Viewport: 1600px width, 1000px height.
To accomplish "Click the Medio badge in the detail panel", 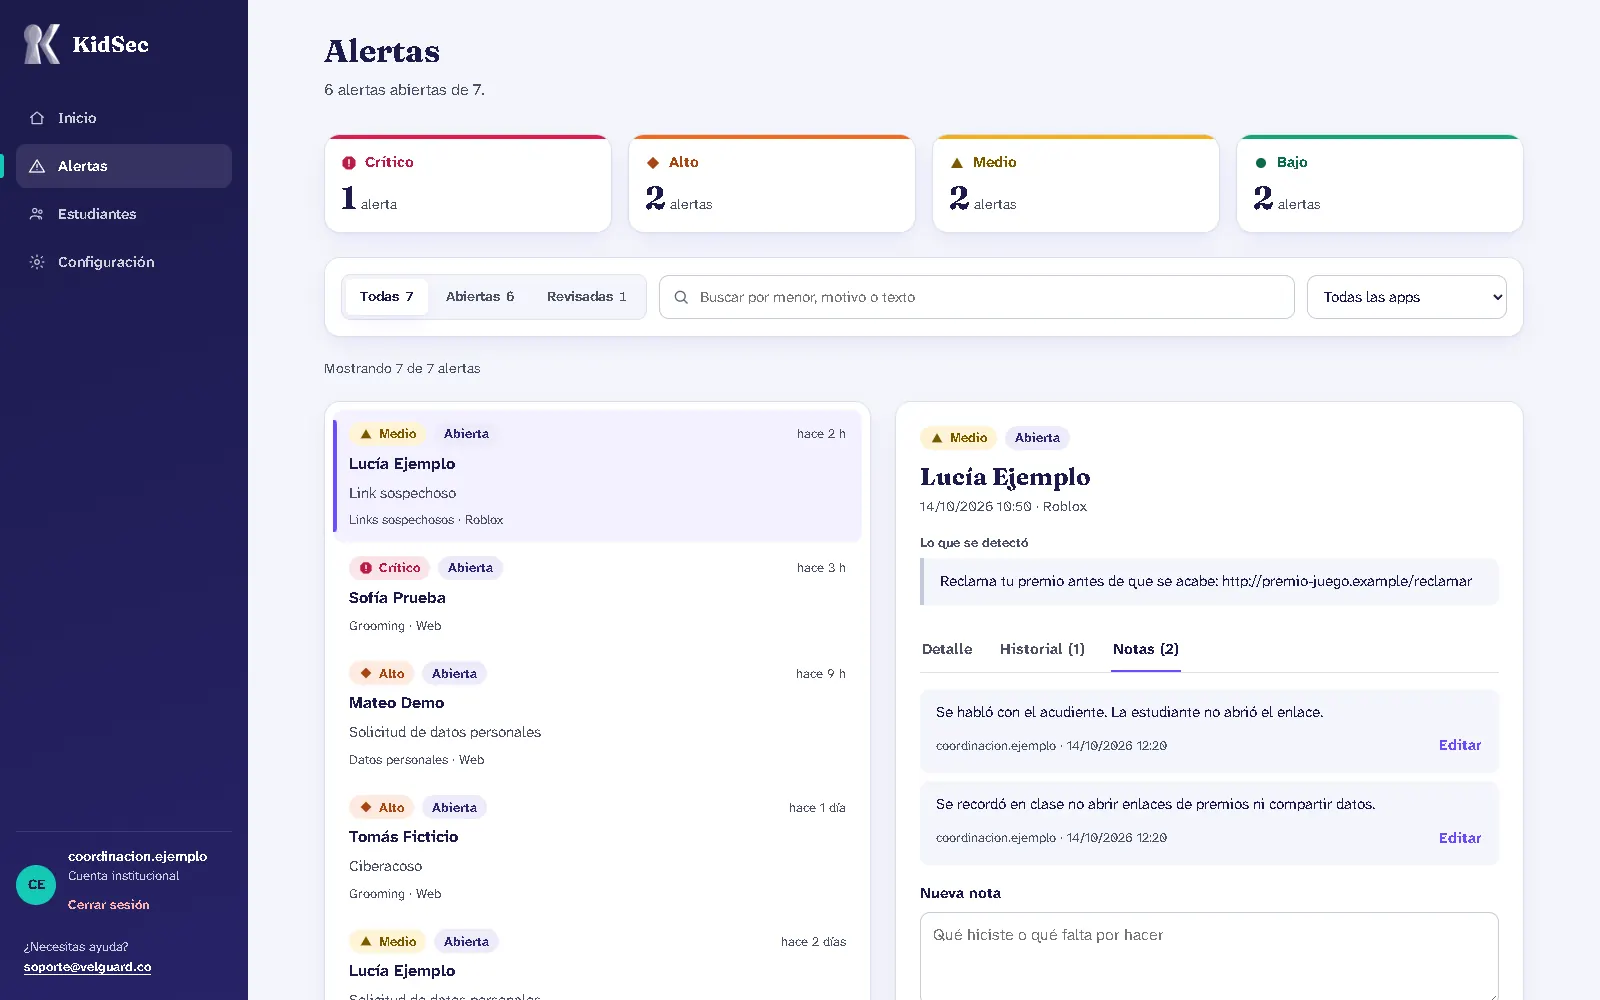I will 958,438.
